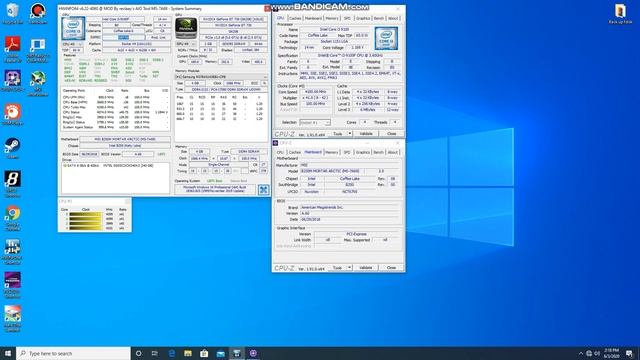Click the Close button in the Processor CPU-Z window
Image resolution: width=640 pixels, height=360 pixels.
(x=391, y=133)
